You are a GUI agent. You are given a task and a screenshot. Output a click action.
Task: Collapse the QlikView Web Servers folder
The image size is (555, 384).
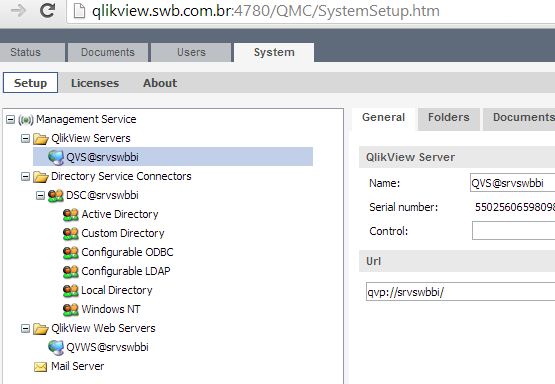(25, 328)
